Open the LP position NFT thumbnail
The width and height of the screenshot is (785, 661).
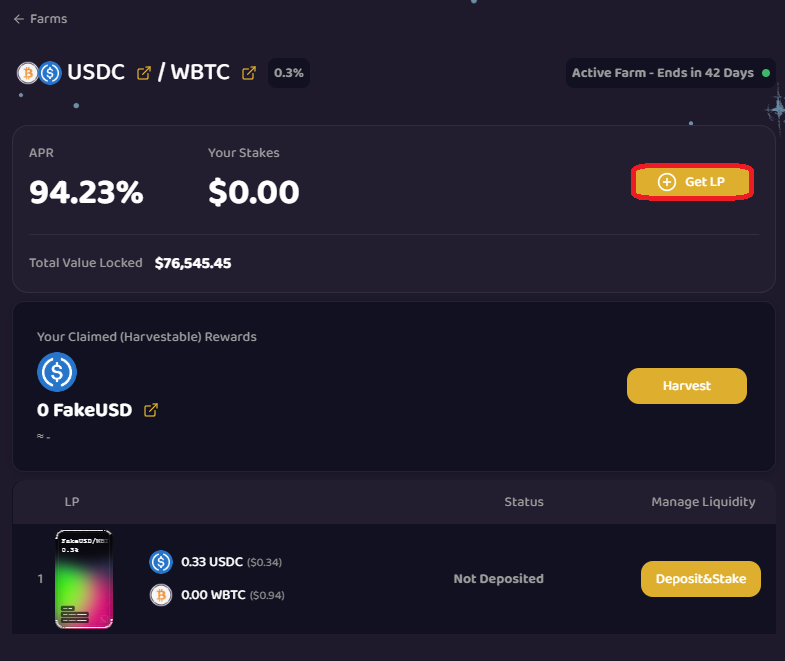83,579
